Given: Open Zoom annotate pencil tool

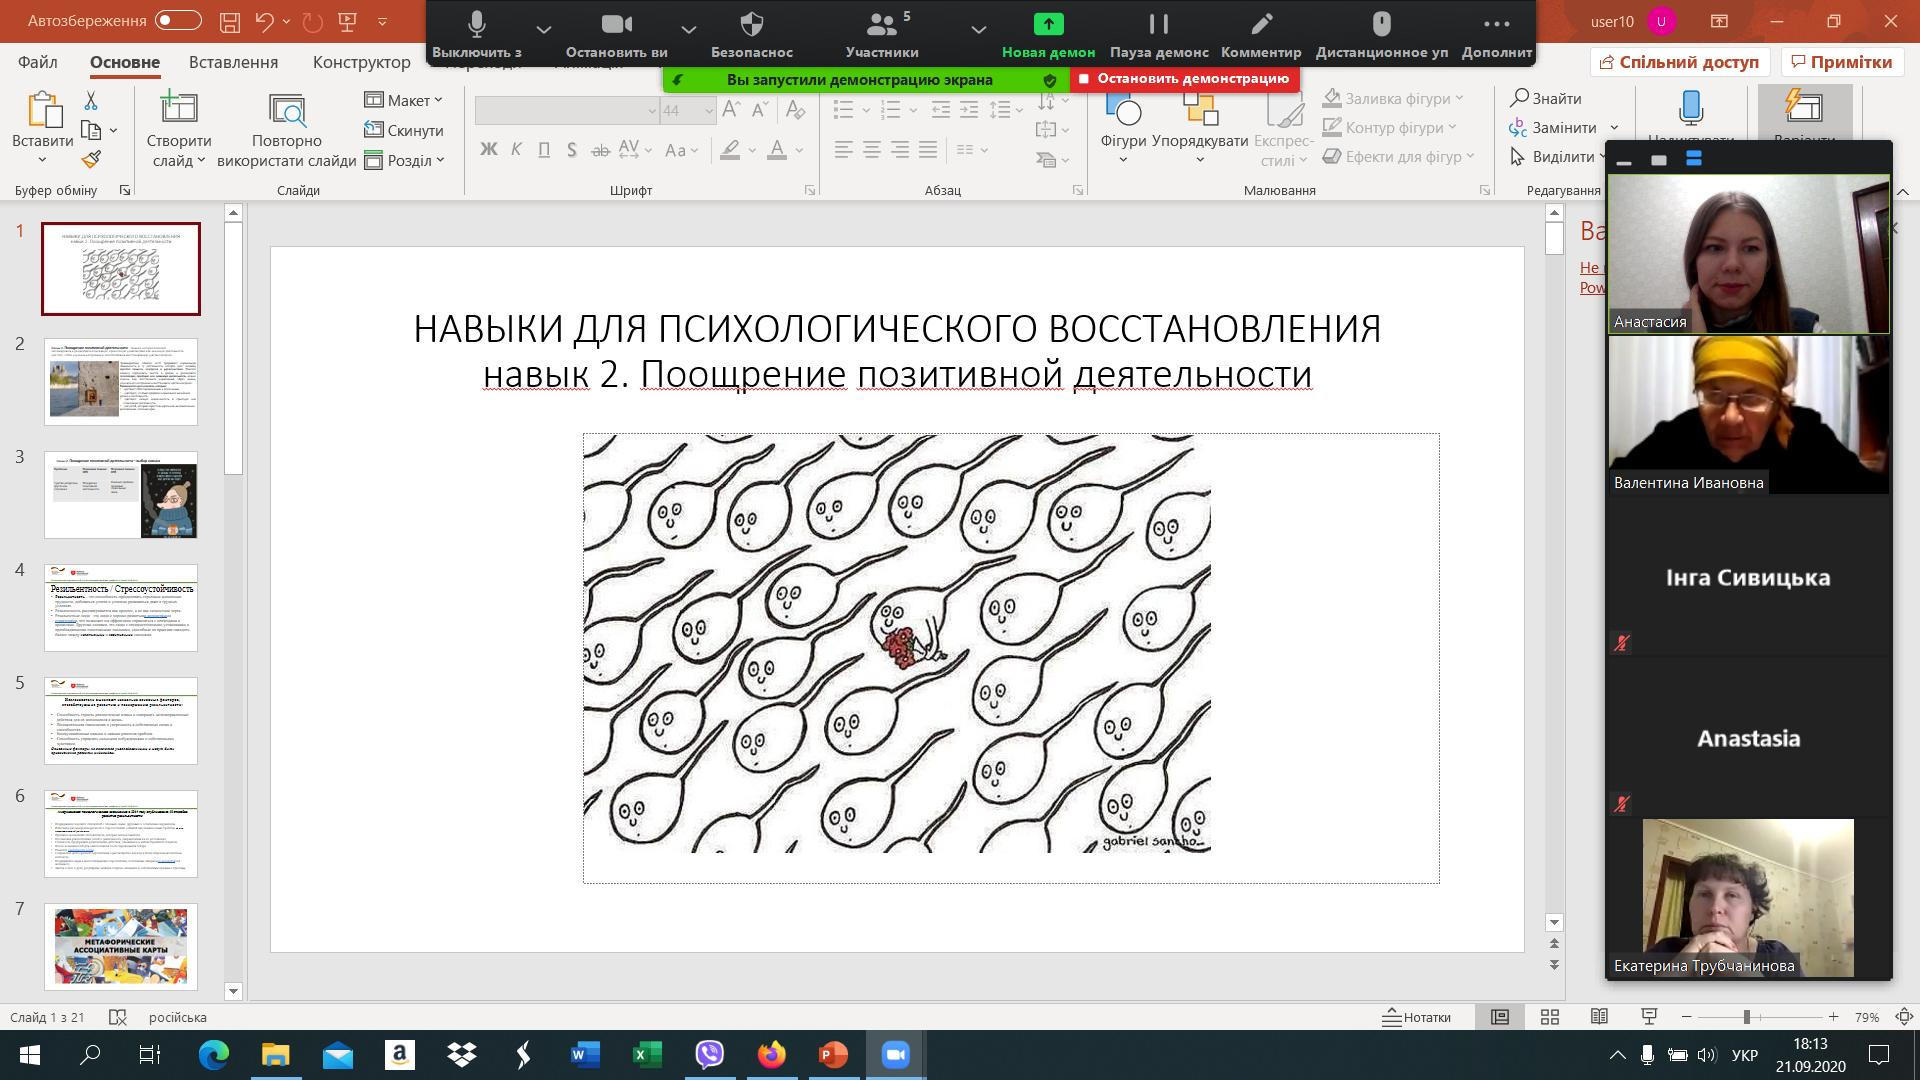Looking at the screenshot, I should [x=1261, y=34].
